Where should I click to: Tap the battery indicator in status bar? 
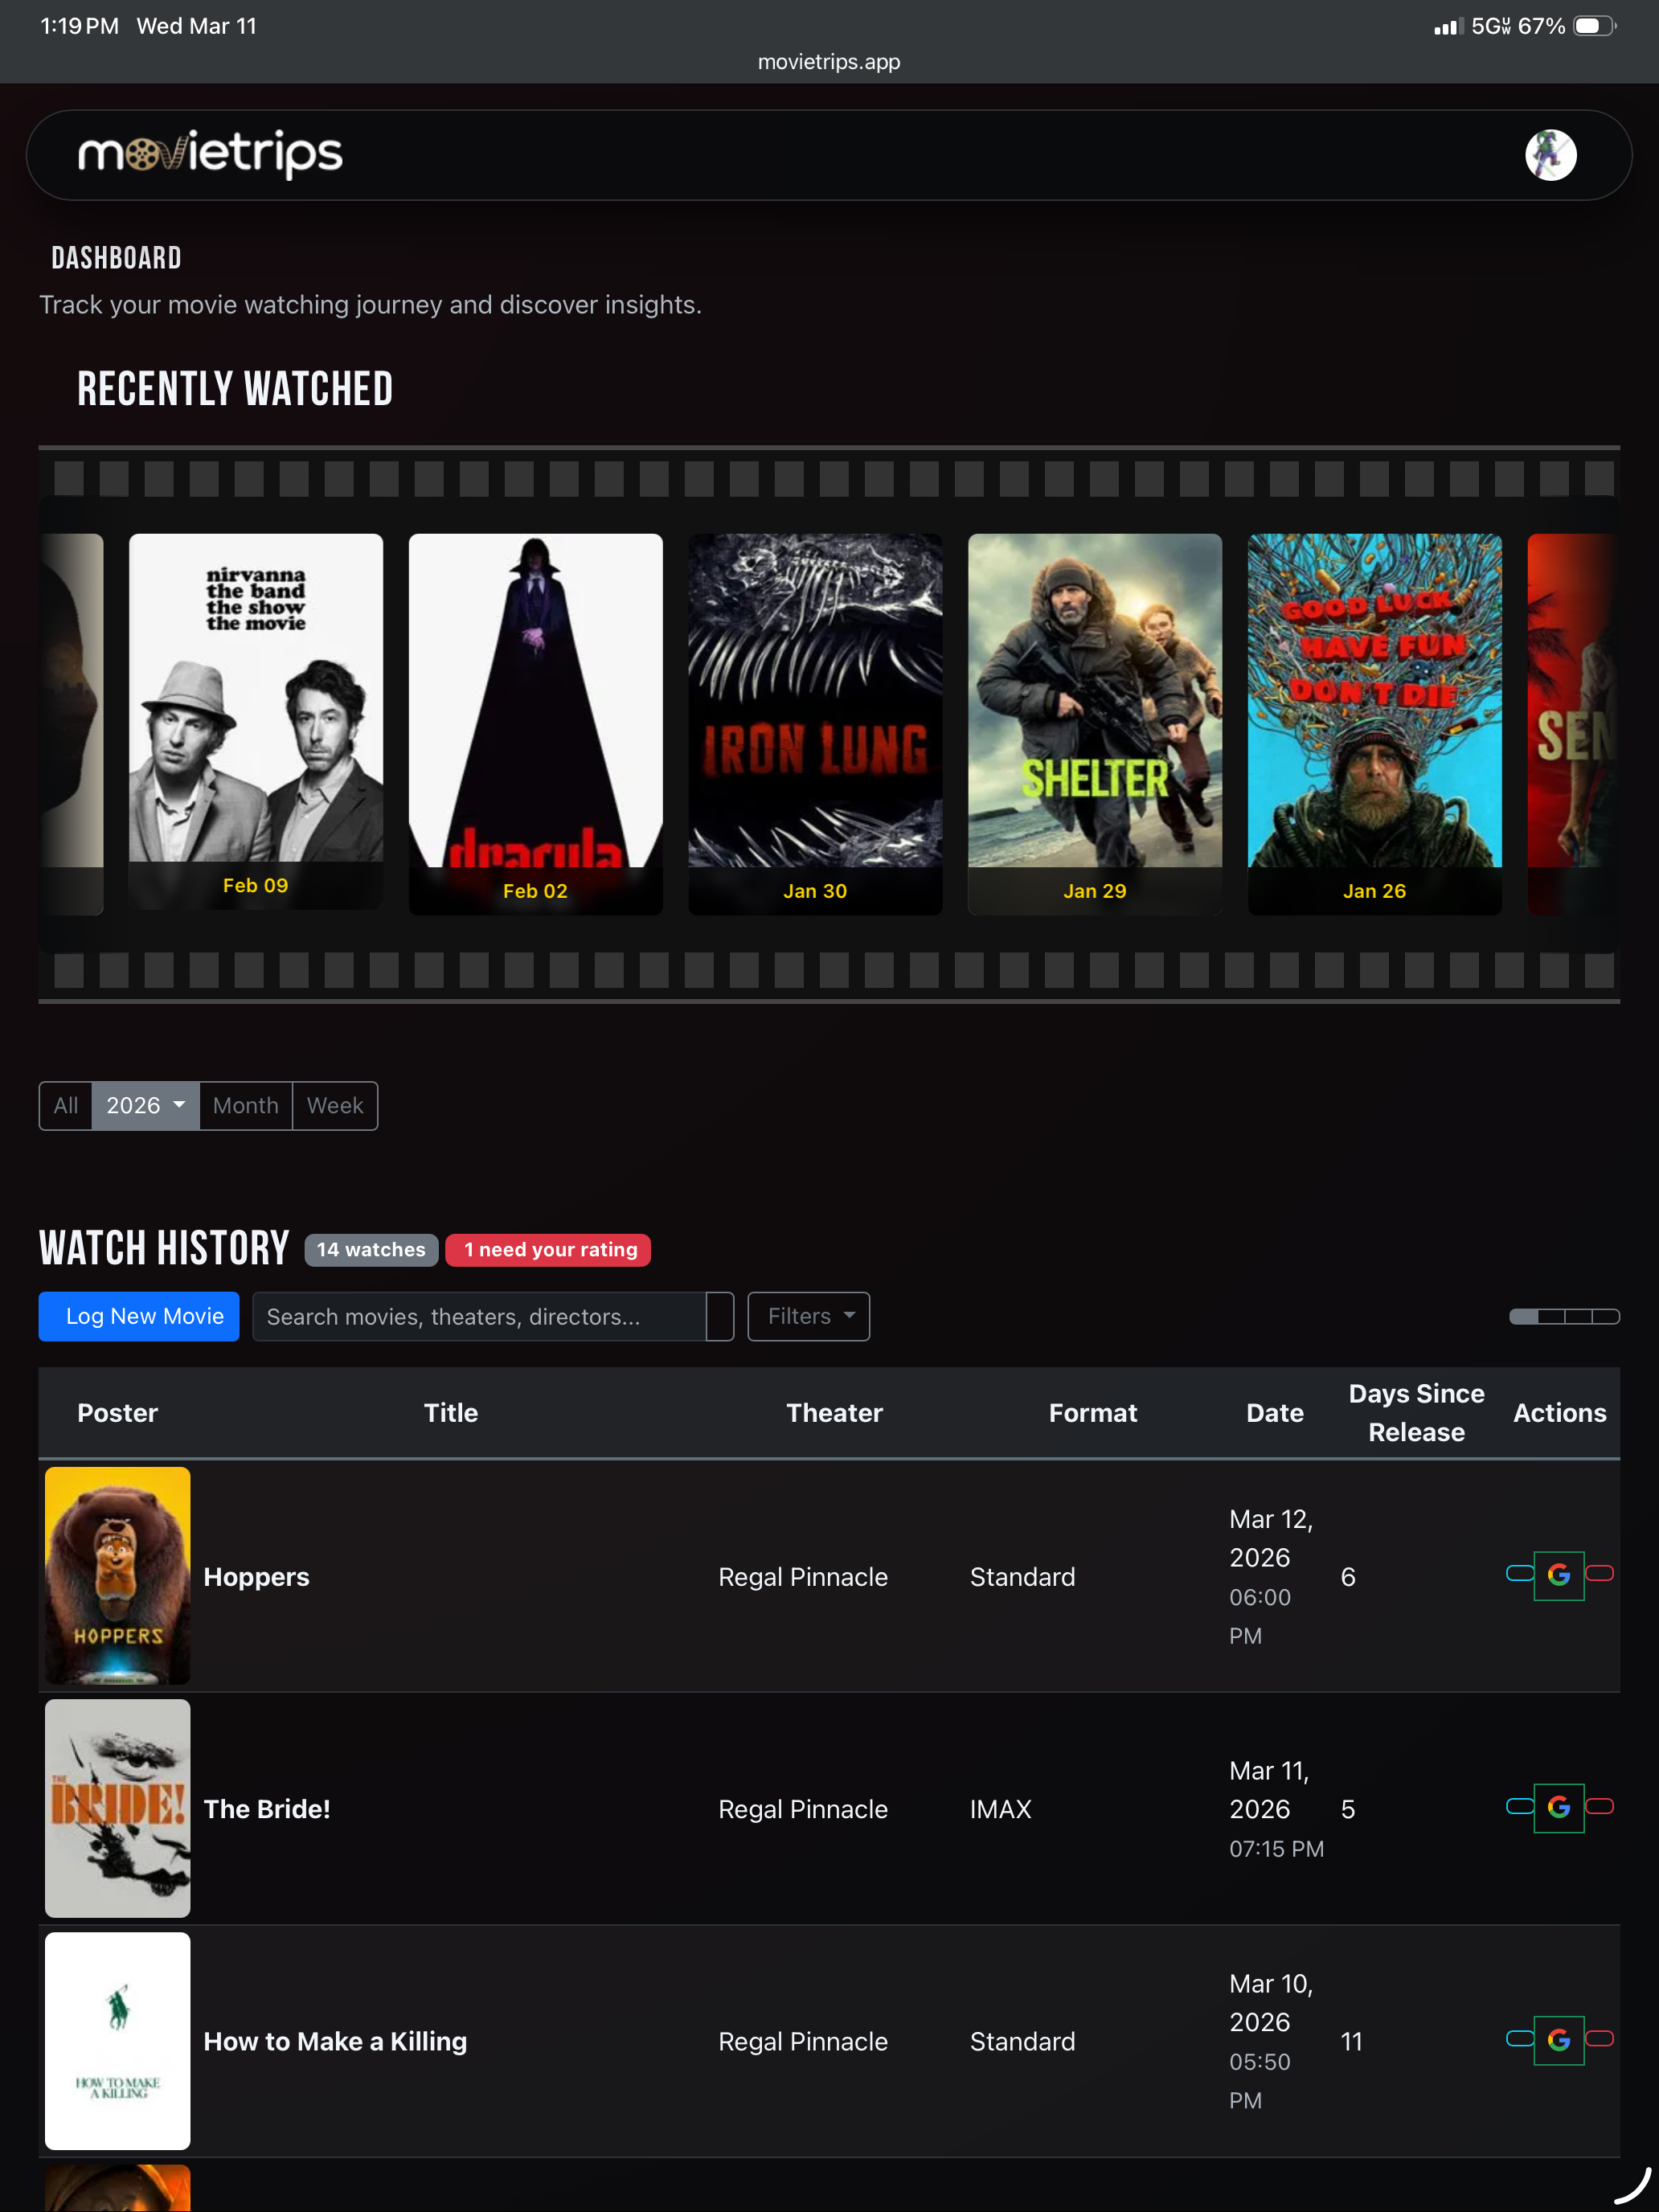click(1594, 26)
